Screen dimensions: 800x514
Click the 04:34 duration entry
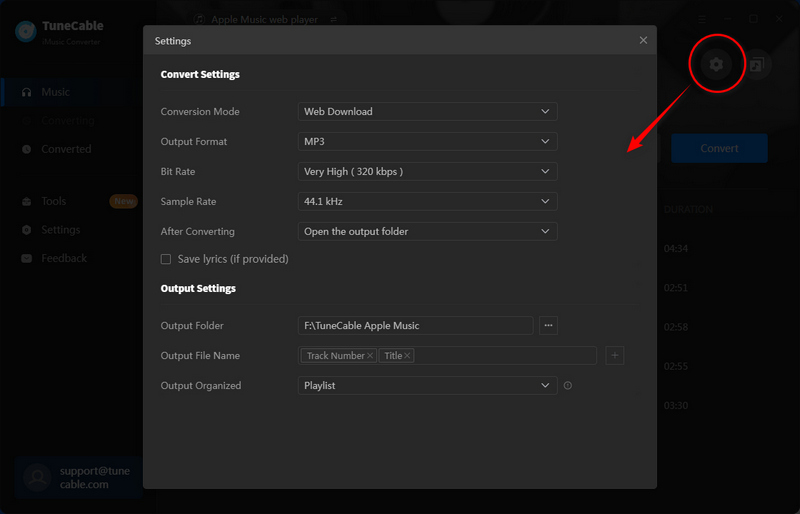(676, 249)
